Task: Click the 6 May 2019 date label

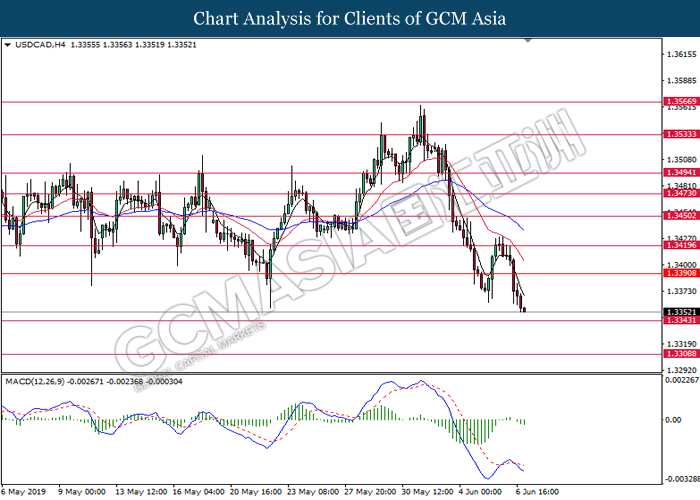Action: [x=23, y=492]
